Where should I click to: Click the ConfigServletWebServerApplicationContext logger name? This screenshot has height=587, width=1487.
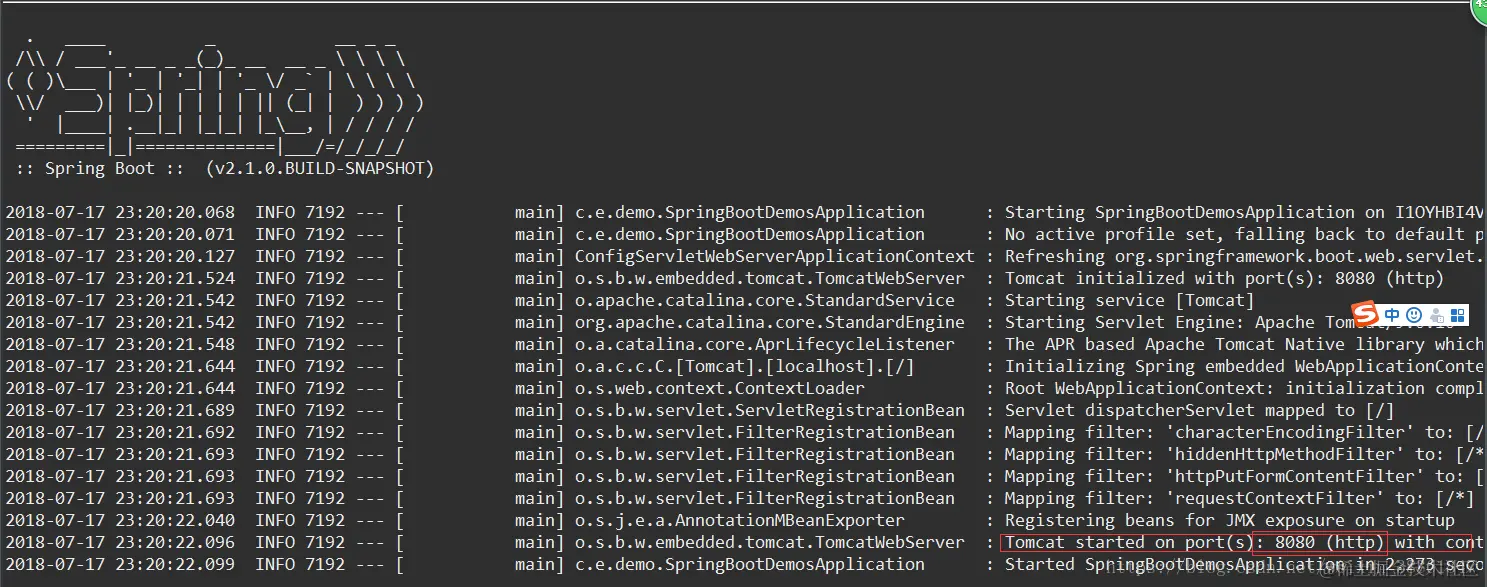pos(774,256)
